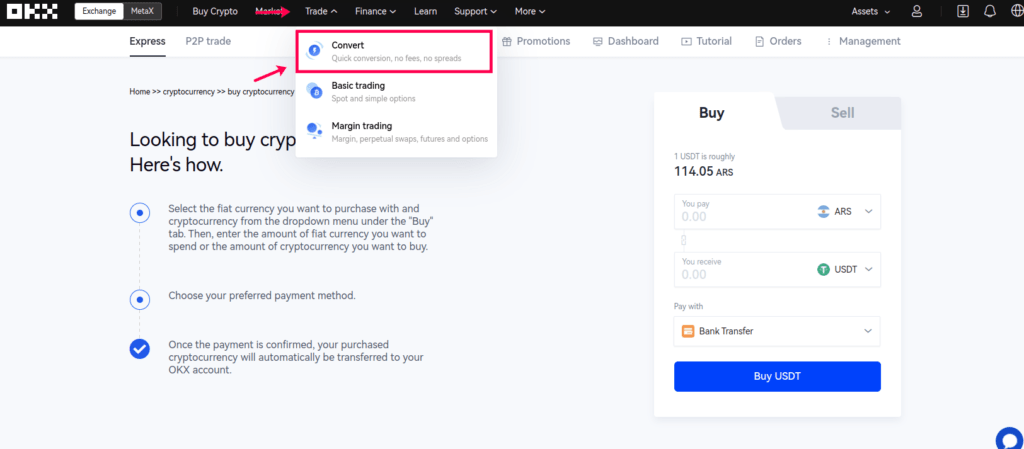Expand the Assets dropdown
Viewport: 1024px width, 449px height.
click(x=871, y=11)
